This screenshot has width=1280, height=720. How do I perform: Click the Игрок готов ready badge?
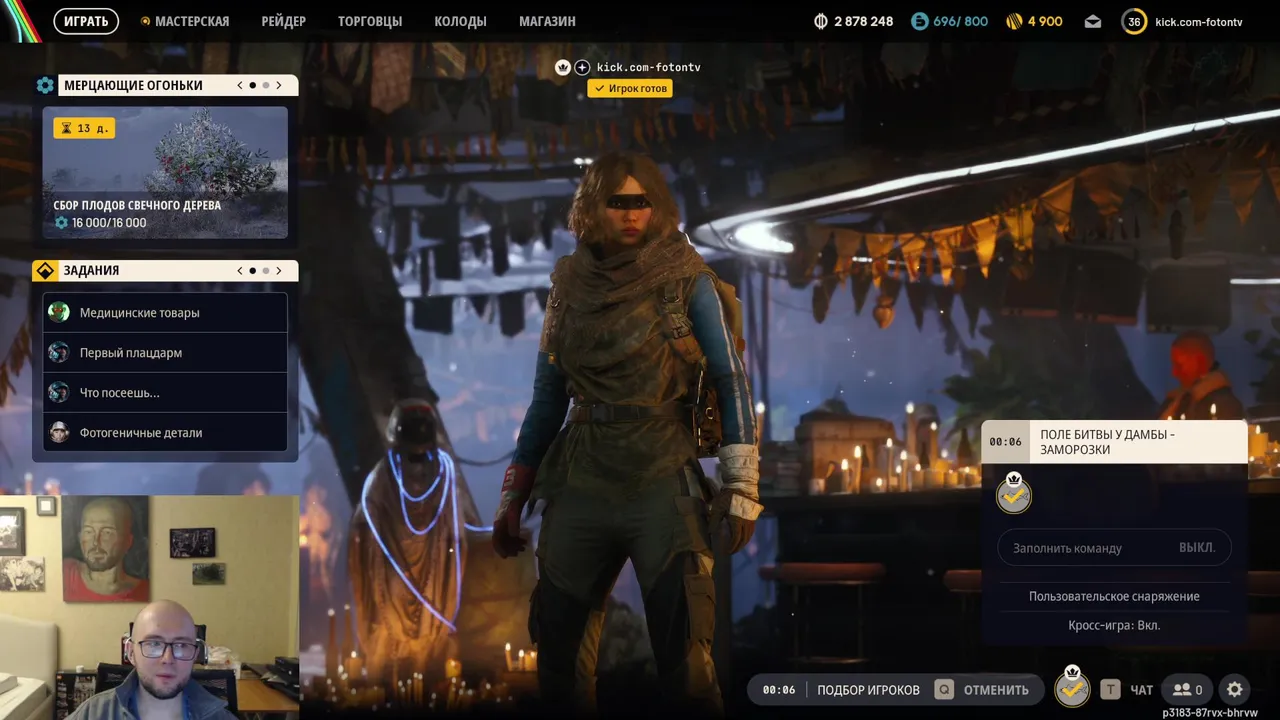pyautogui.click(x=629, y=88)
